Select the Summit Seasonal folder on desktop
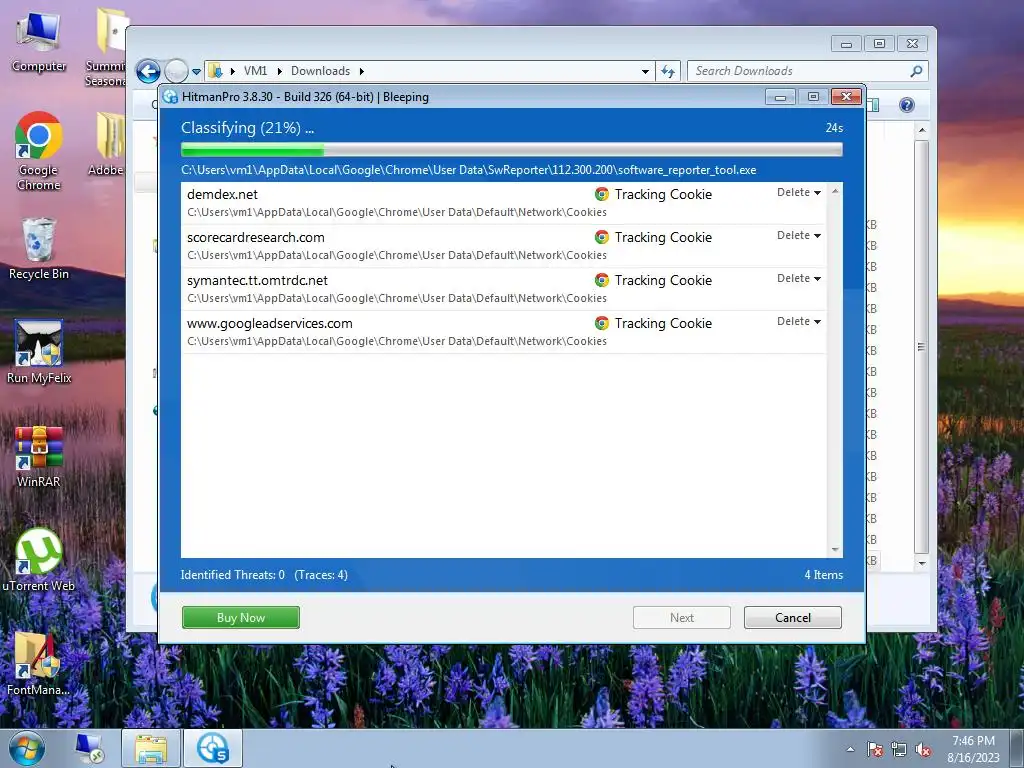The width and height of the screenshot is (1024, 768). tap(106, 47)
